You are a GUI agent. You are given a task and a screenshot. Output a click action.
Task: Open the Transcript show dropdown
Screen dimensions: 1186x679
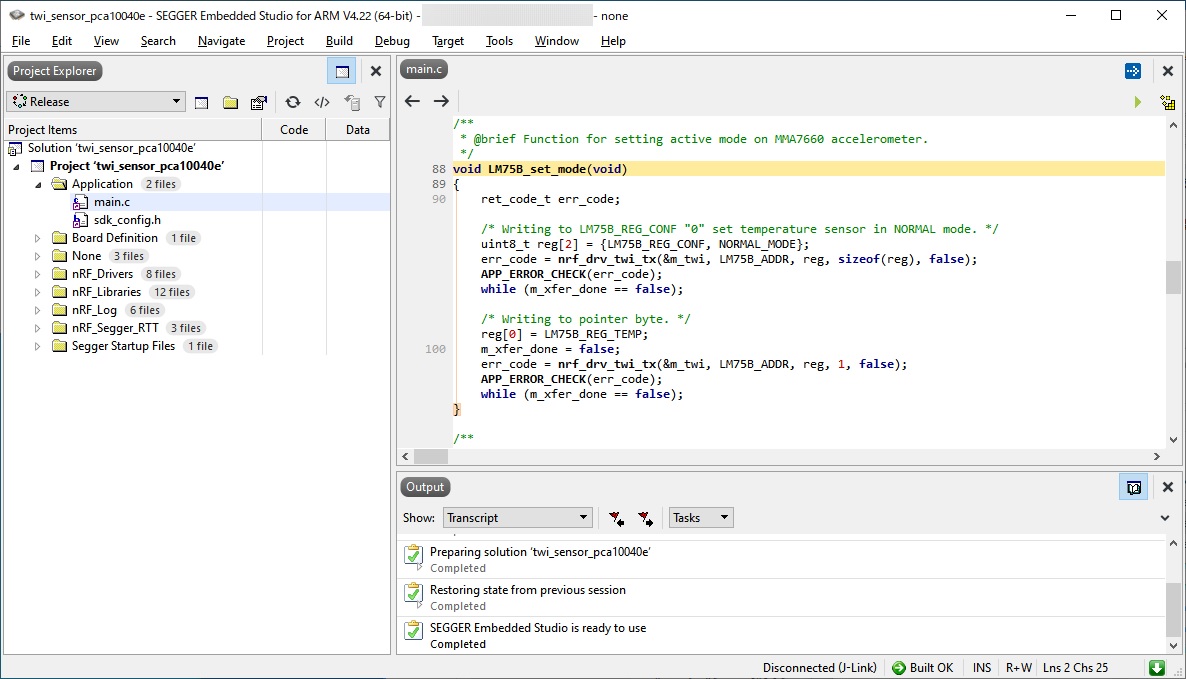(x=517, y=518)
